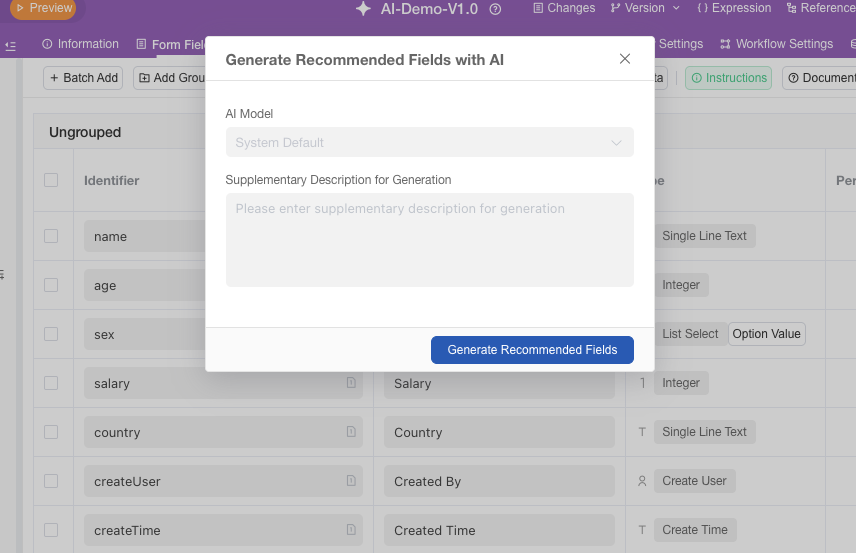Viewport: 856px width, 553px height.
Task: Expand the Version dropdown
Action: [x=645, y=8]
